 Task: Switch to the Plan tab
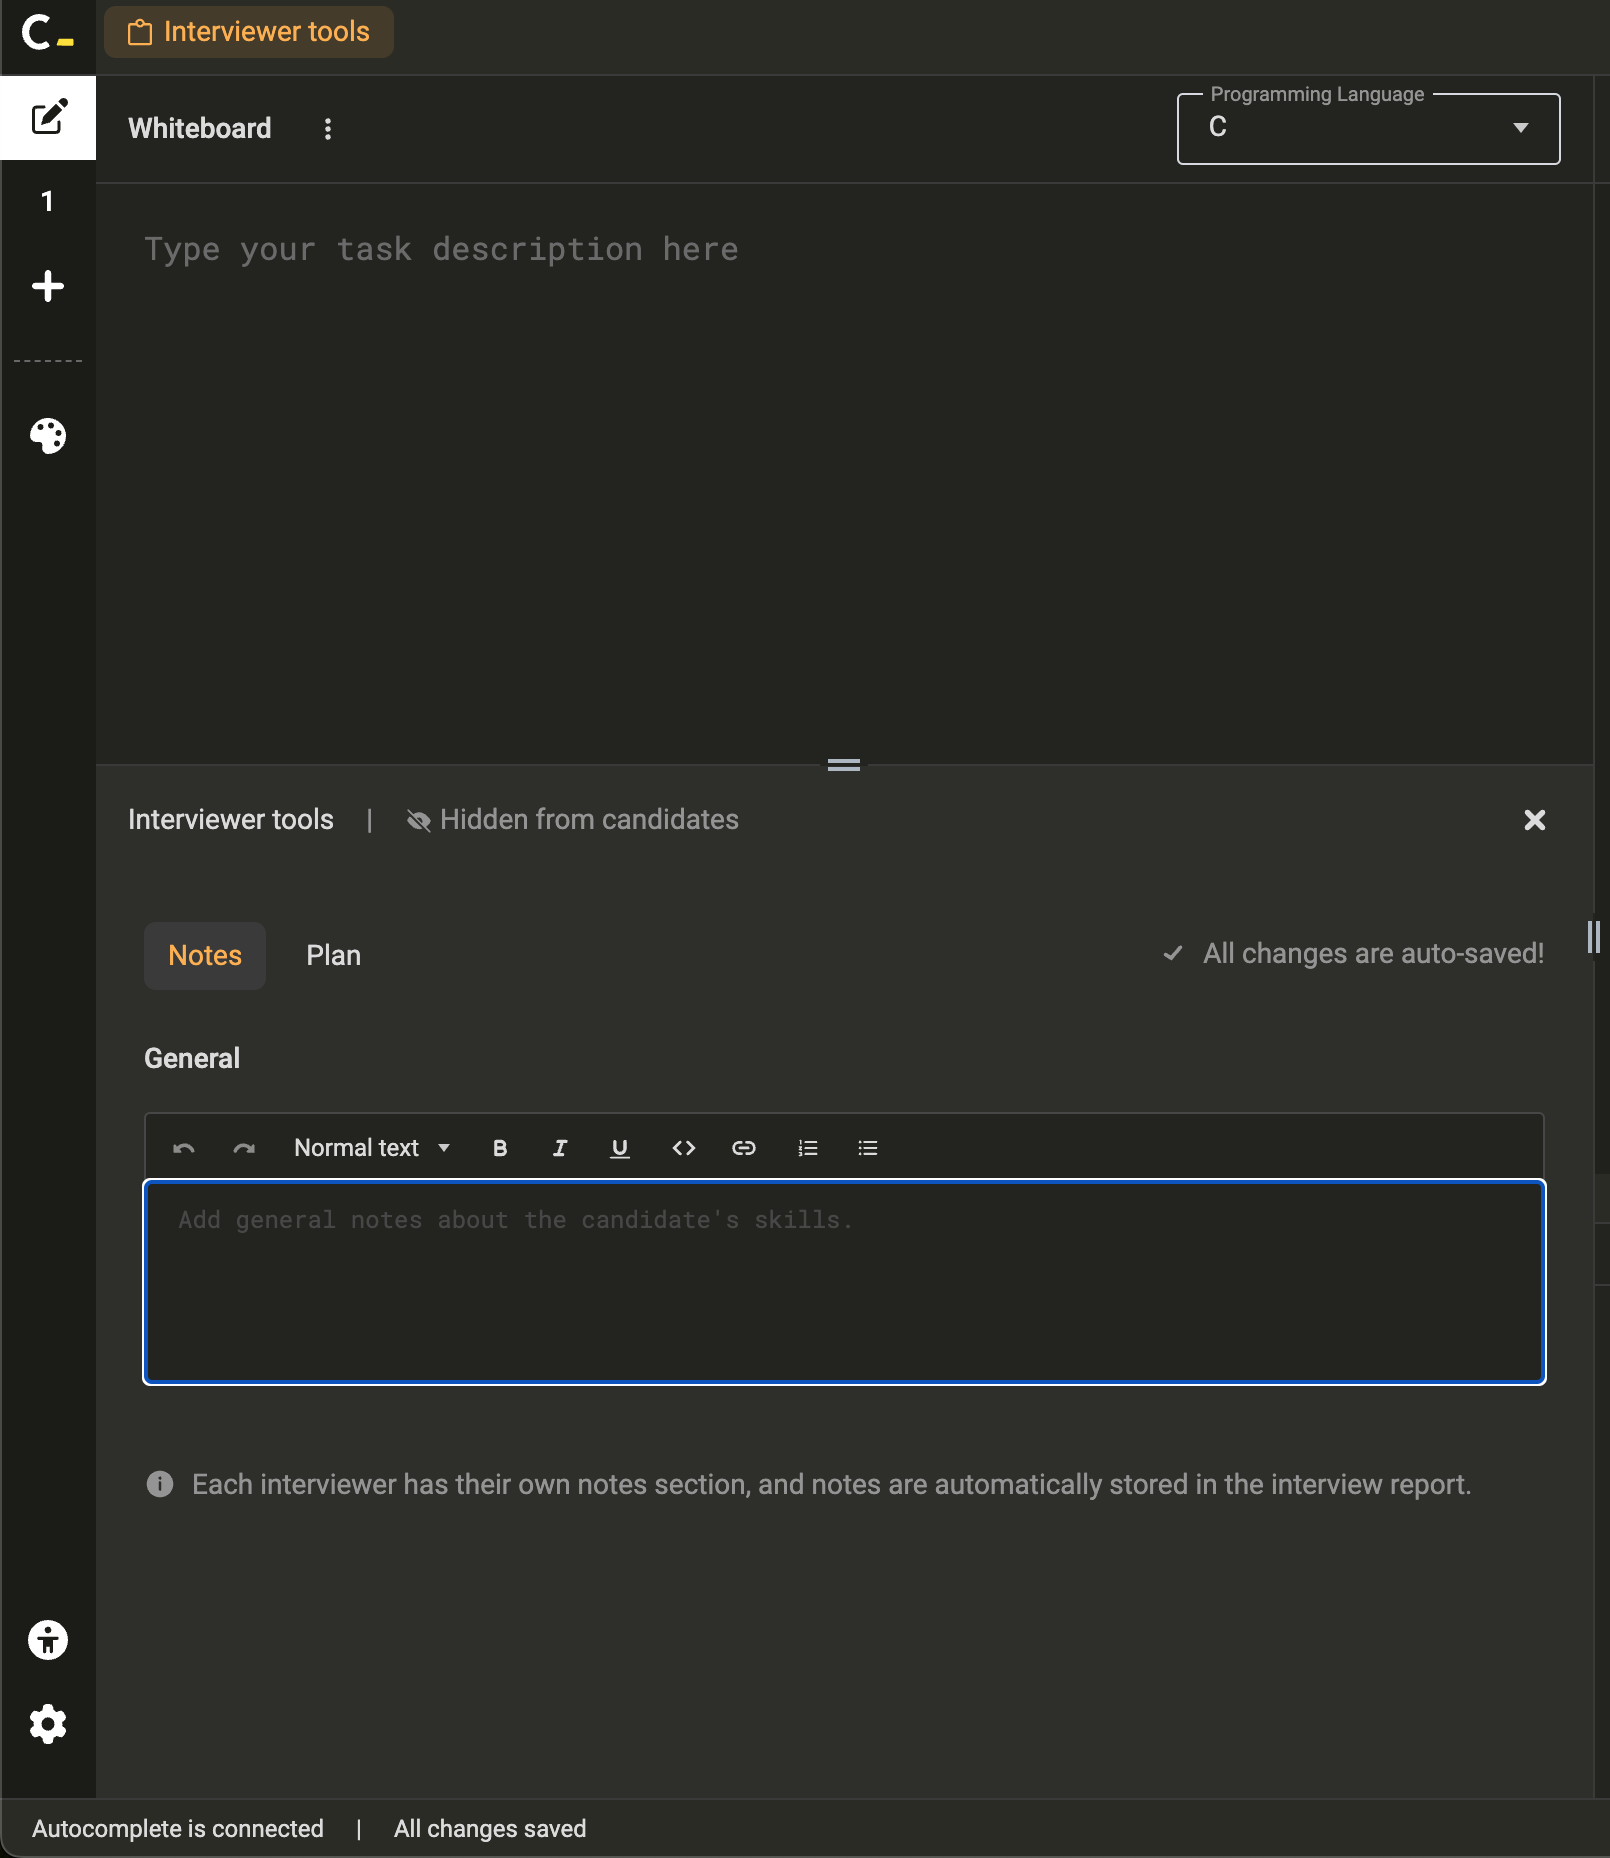tap(333, 956)
